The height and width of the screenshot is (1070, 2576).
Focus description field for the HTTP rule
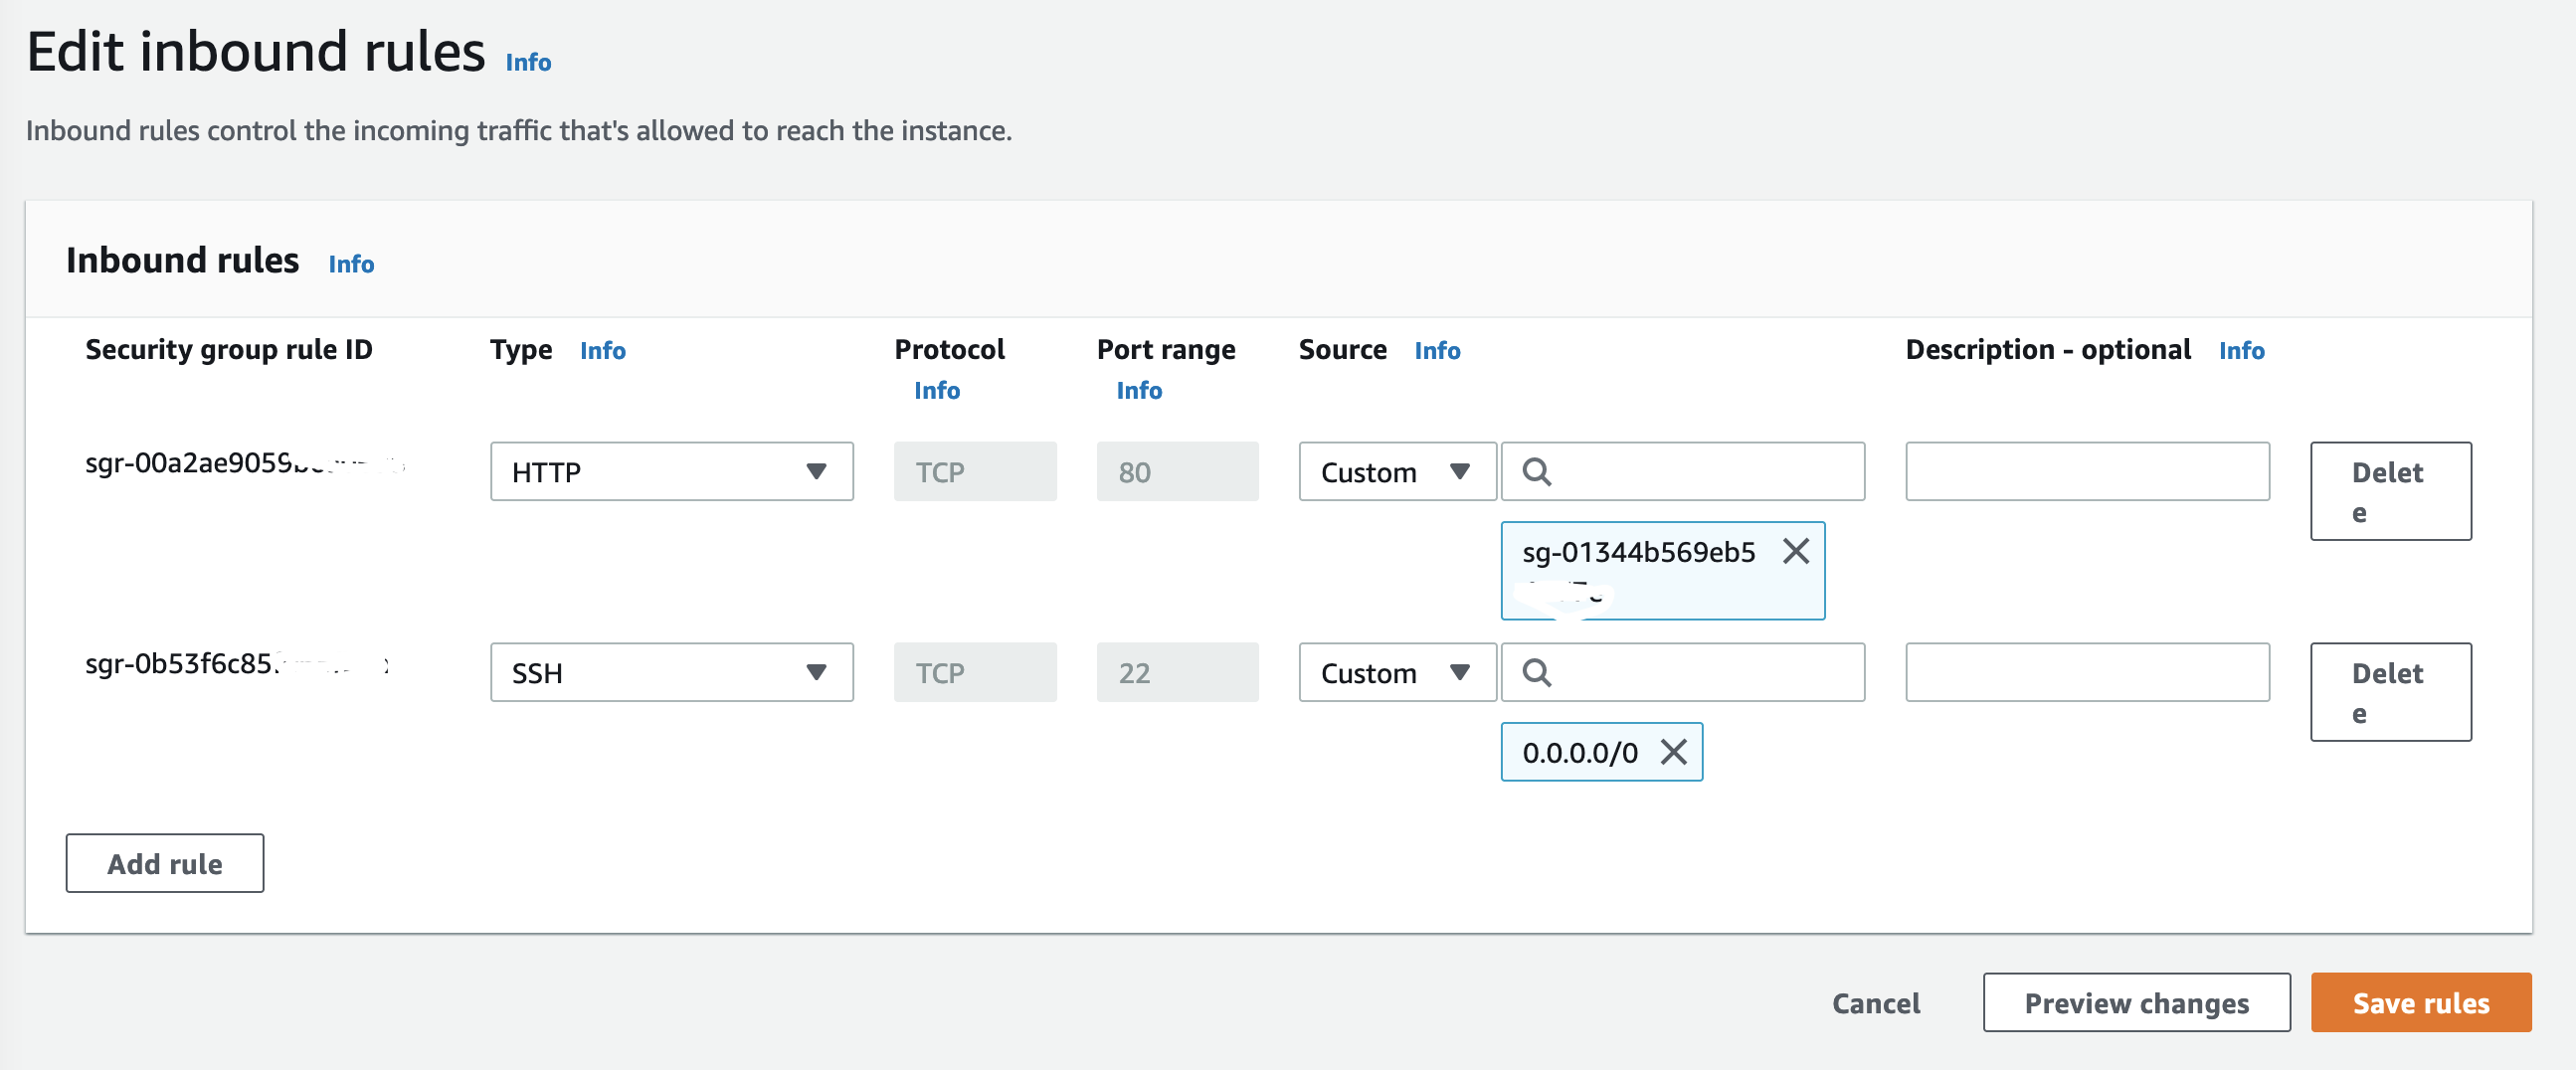tap(2087, 472)
